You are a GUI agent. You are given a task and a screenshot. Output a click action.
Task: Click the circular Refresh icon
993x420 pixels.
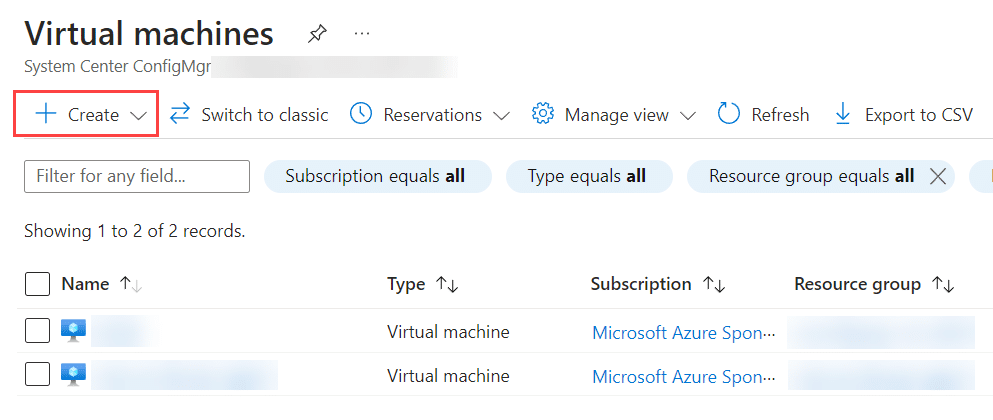729,115
